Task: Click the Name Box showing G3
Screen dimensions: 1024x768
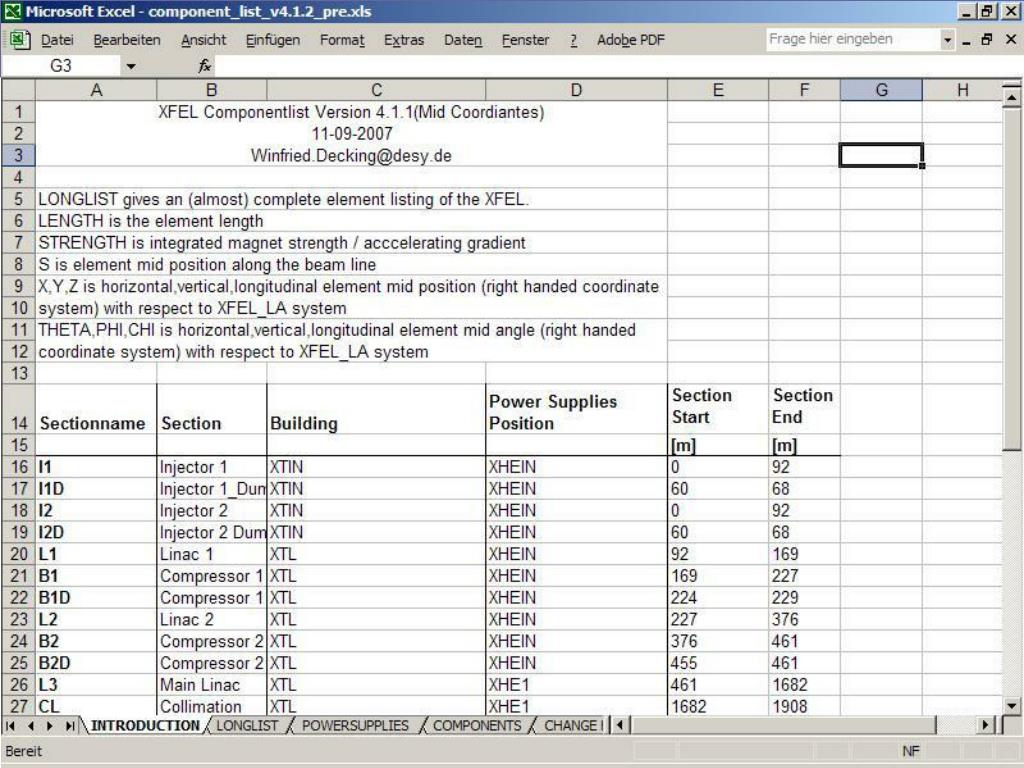Action: (x=61, y=66)
